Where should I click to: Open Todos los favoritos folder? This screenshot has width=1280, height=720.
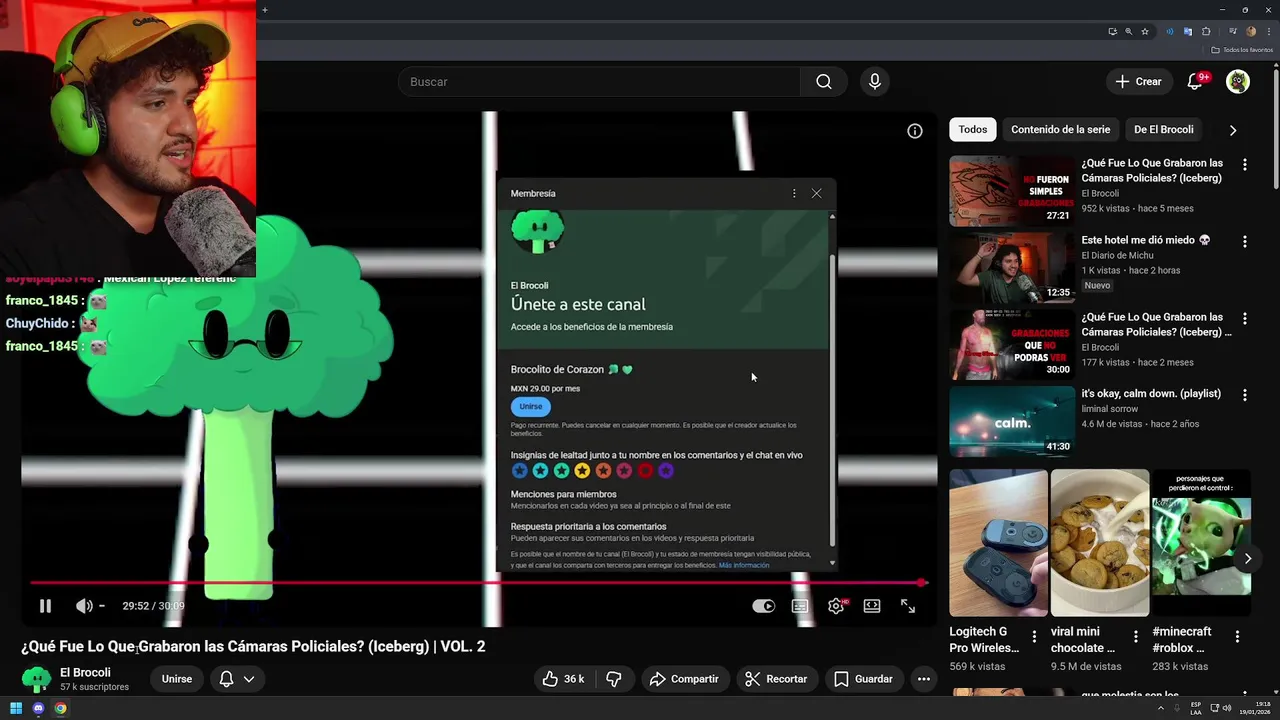point(1242,50)
